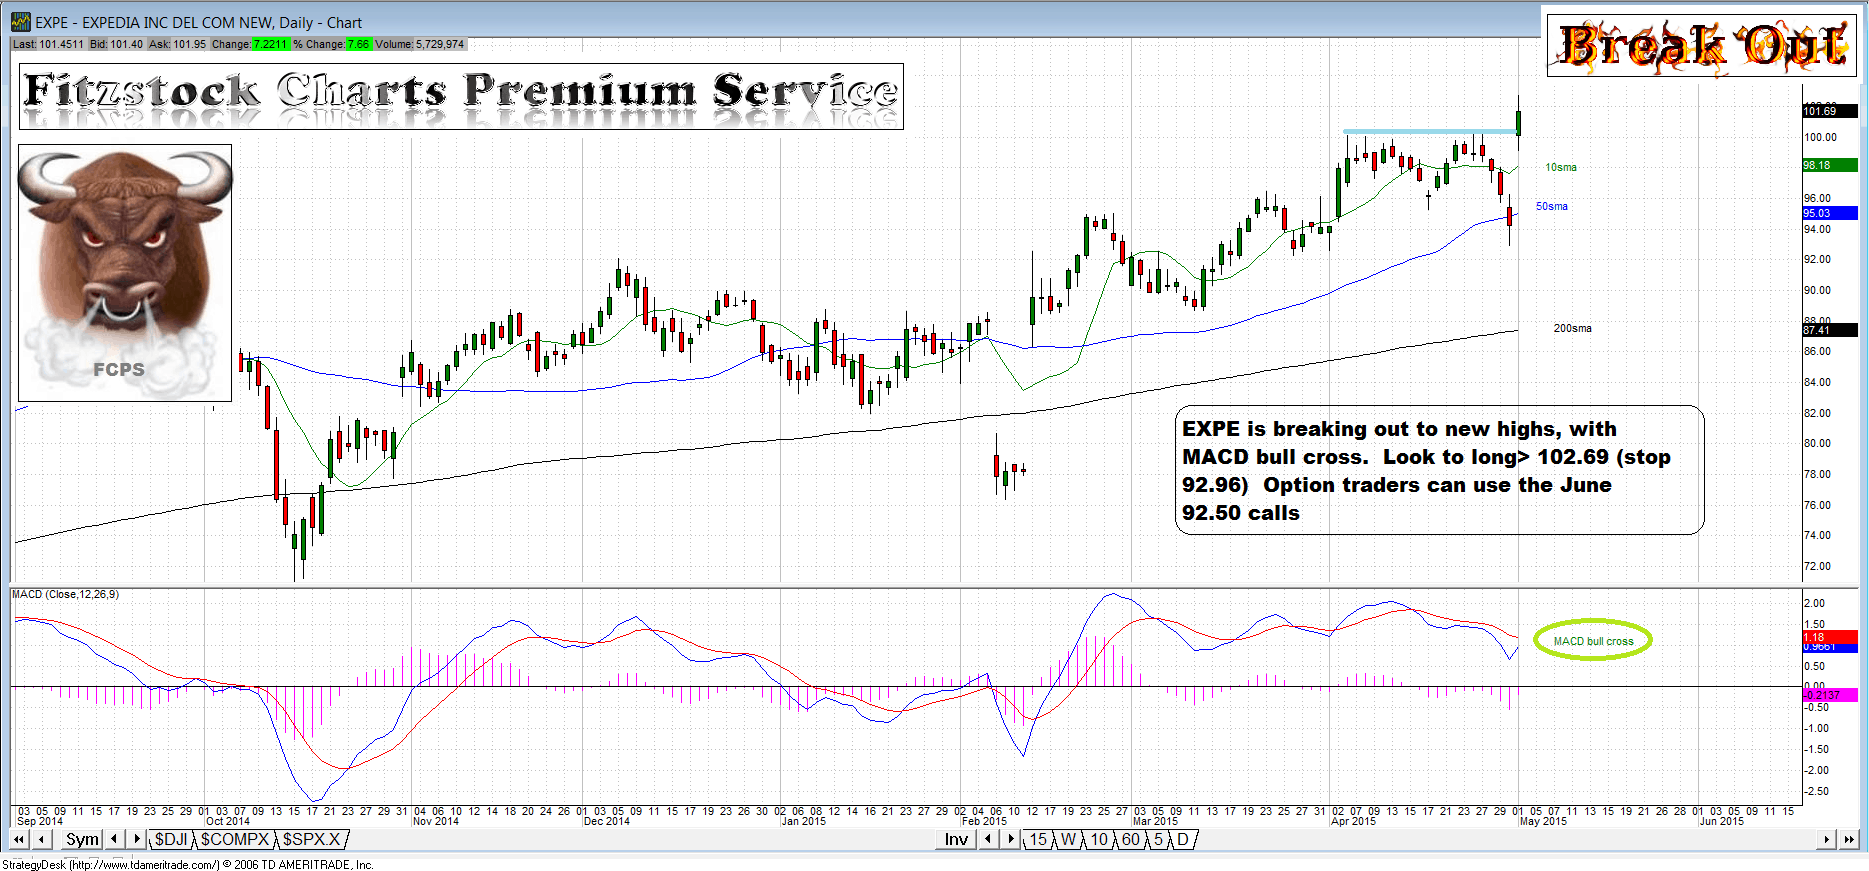Click the right arrow next to Inv

coord(1011,840)
